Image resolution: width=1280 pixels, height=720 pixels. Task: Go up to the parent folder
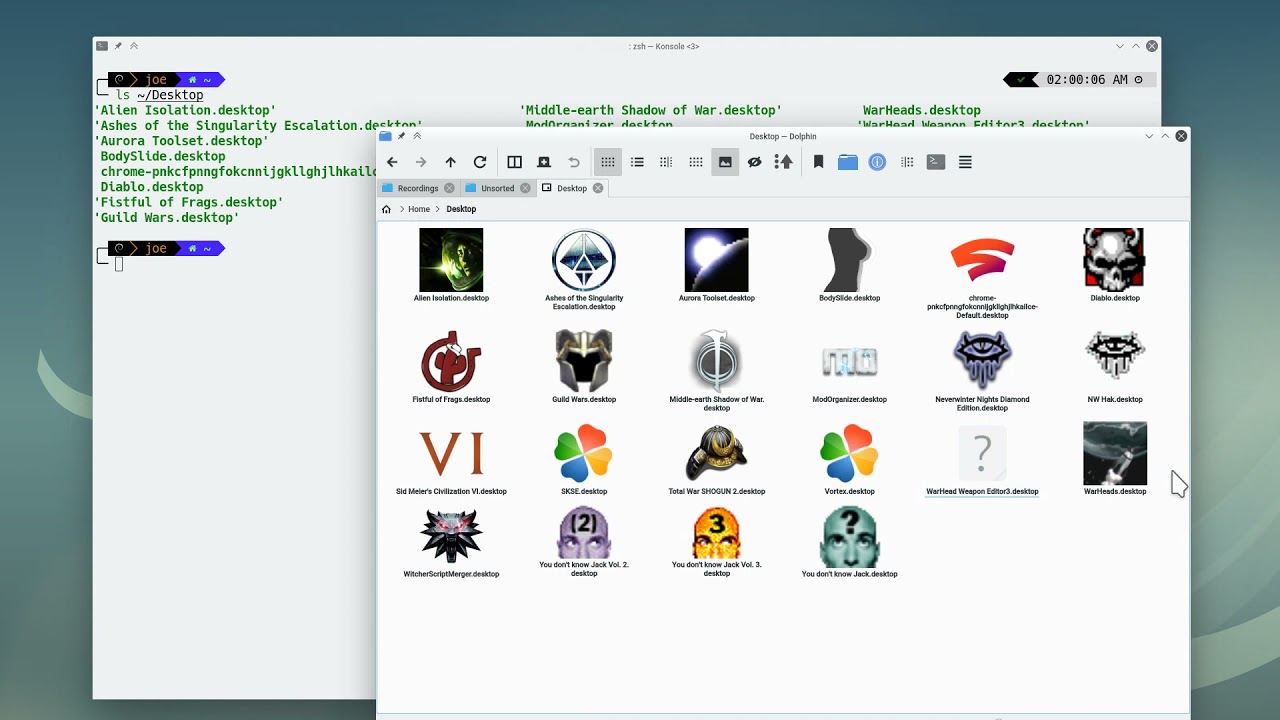(451, 162)
